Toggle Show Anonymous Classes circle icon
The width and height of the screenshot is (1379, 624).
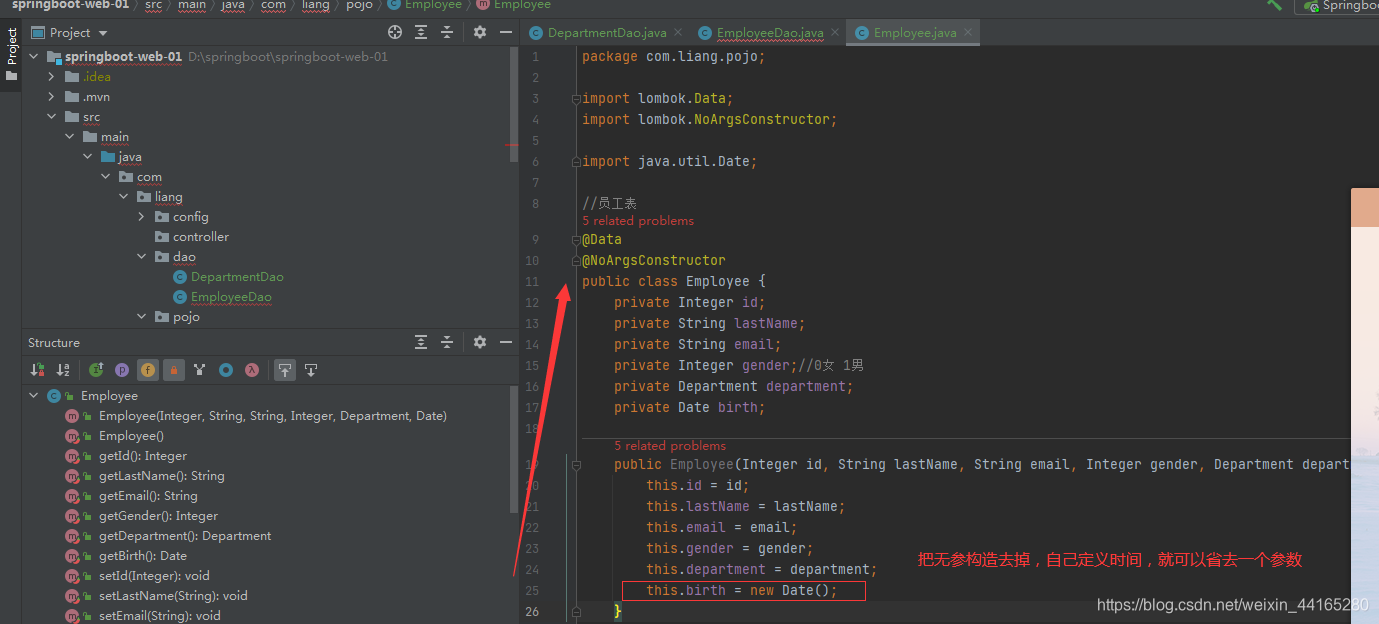tap(226, 370)
